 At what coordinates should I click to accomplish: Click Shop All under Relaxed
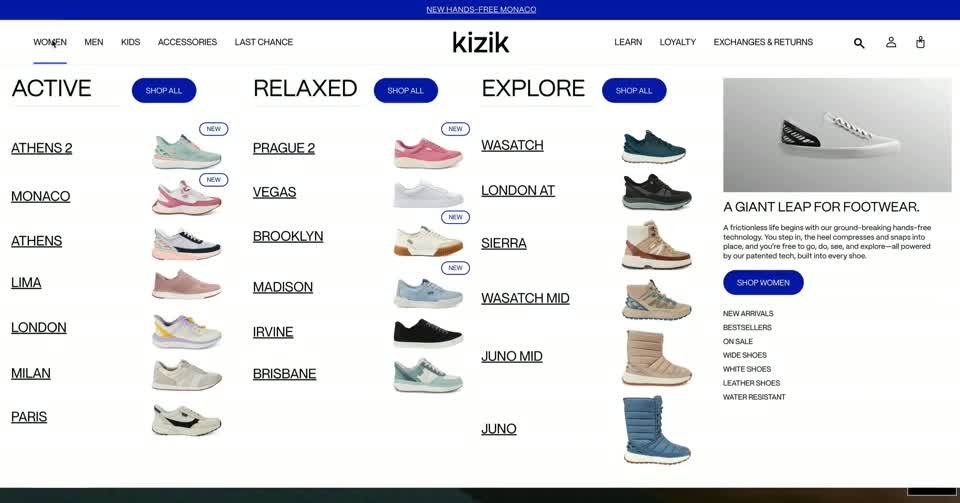tap(406, 91)
